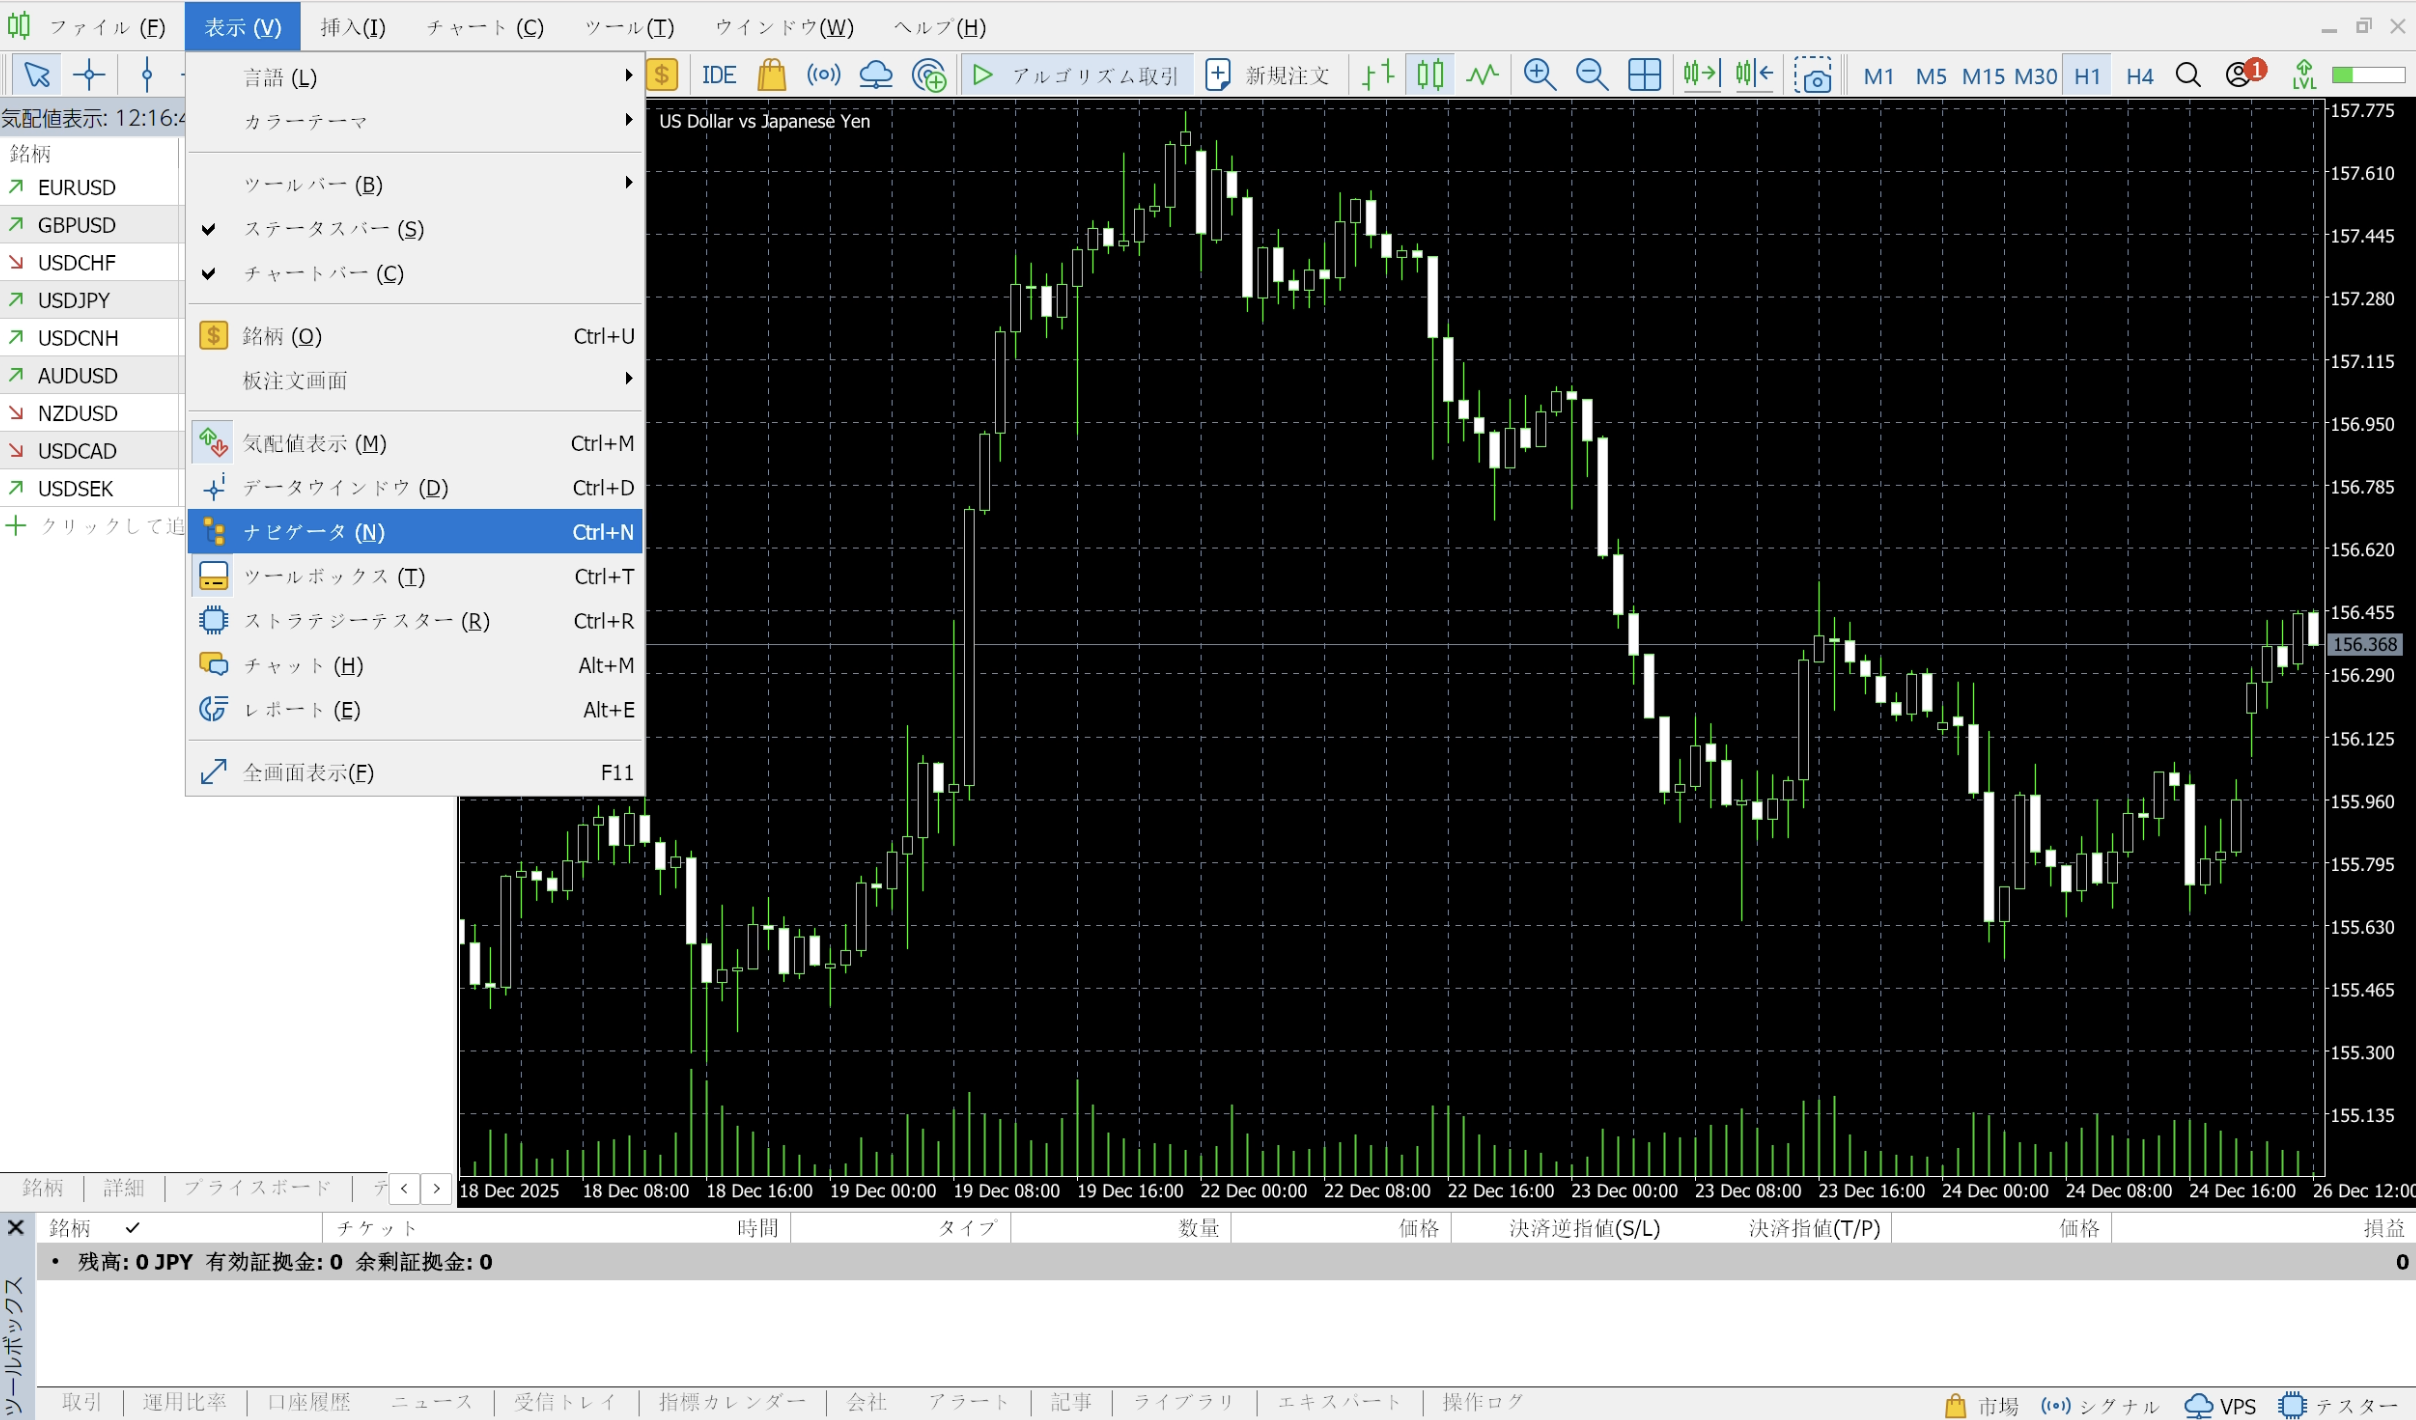
Task: Click the tile windows grid icon
Action: click(x=1644, y=75)
